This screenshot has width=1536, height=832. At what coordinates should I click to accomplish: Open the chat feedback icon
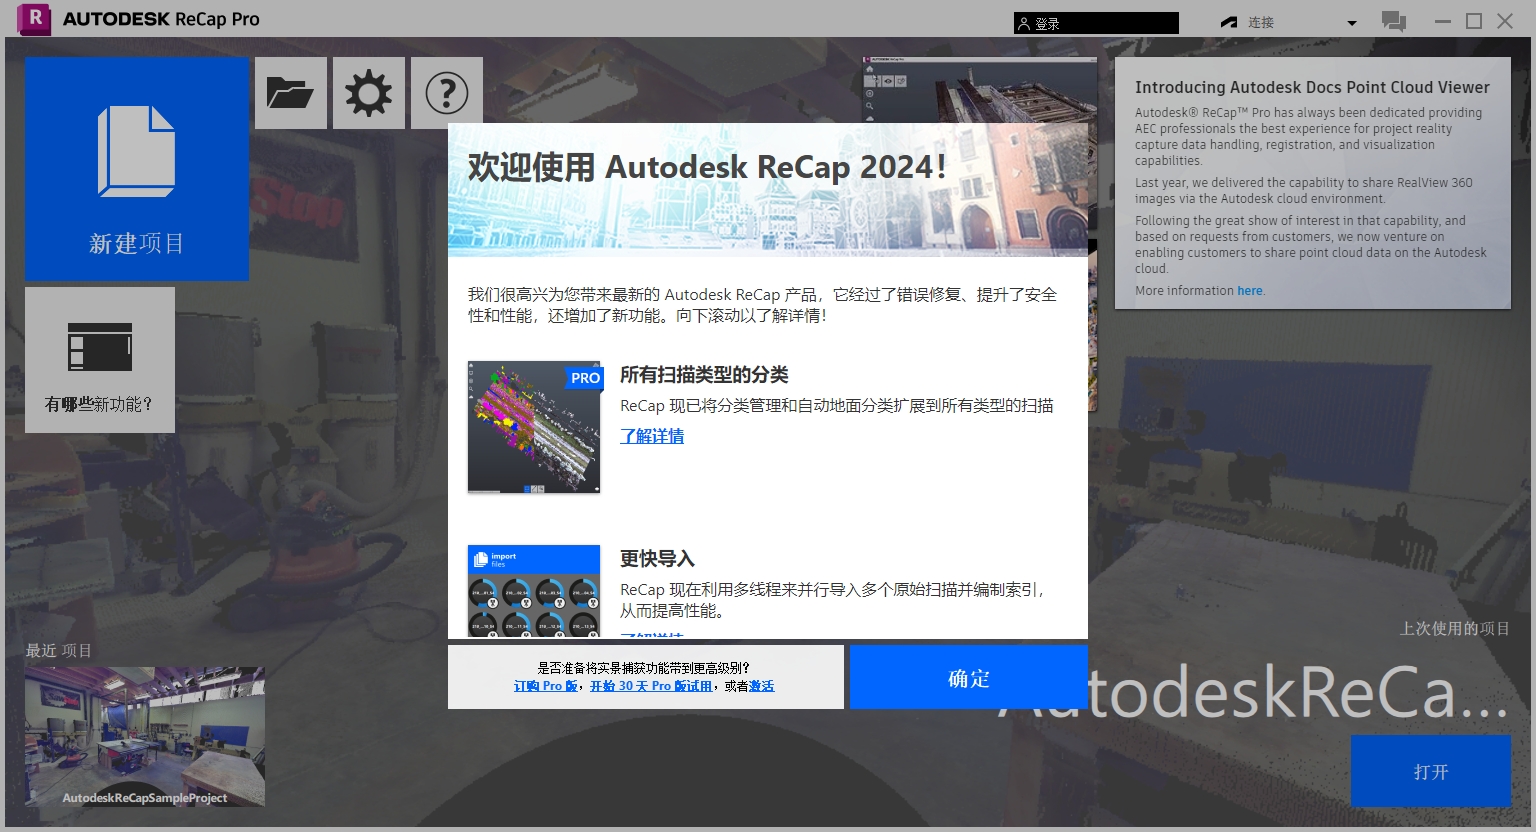point(1393,21)
